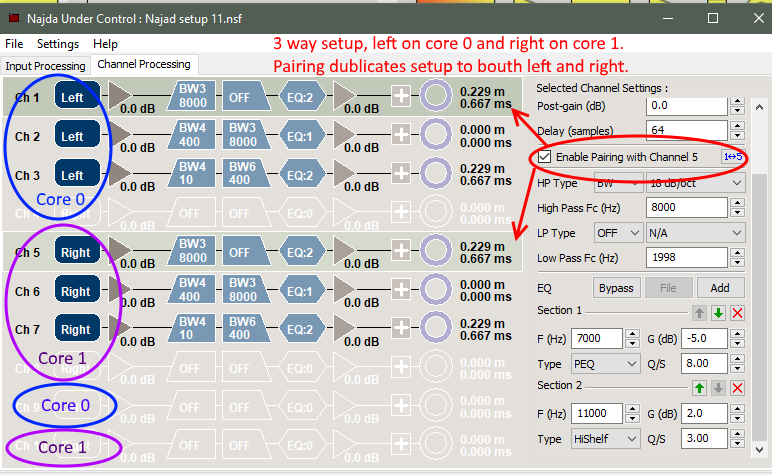Select the Ch 2 EQ:1 block

pos(301,135)
